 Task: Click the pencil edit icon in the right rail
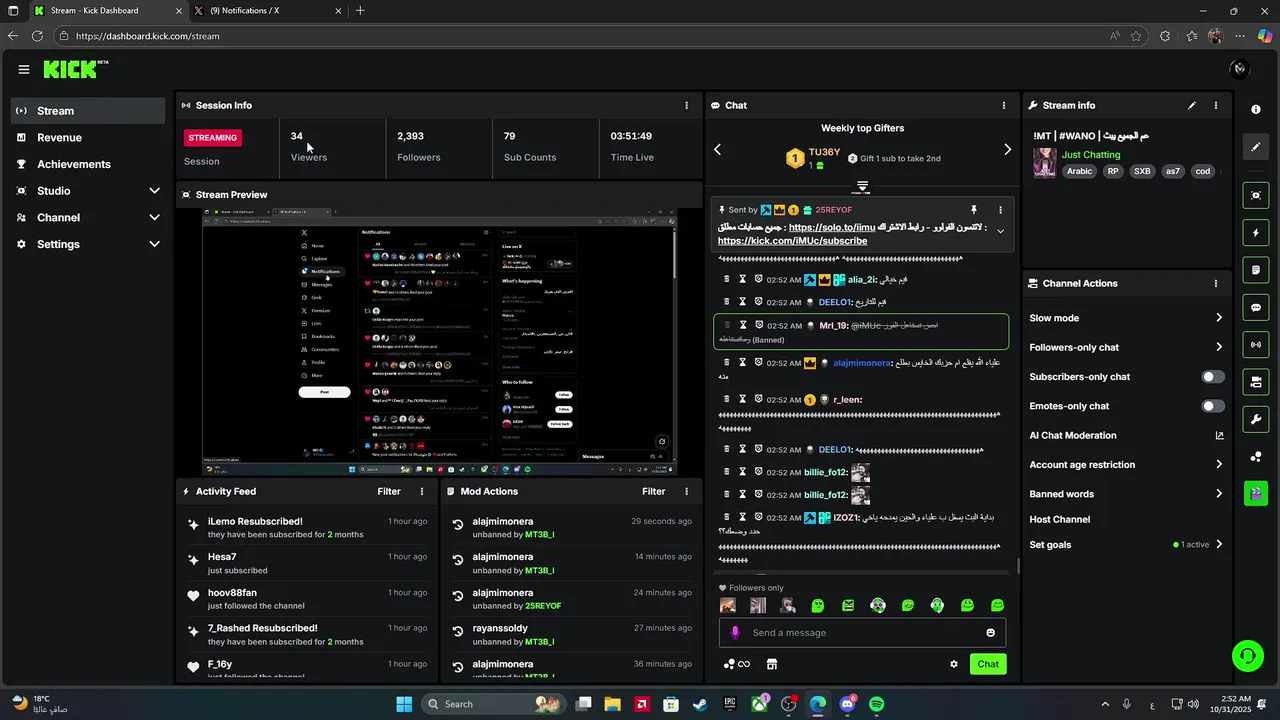click(x=1256, y=147)
